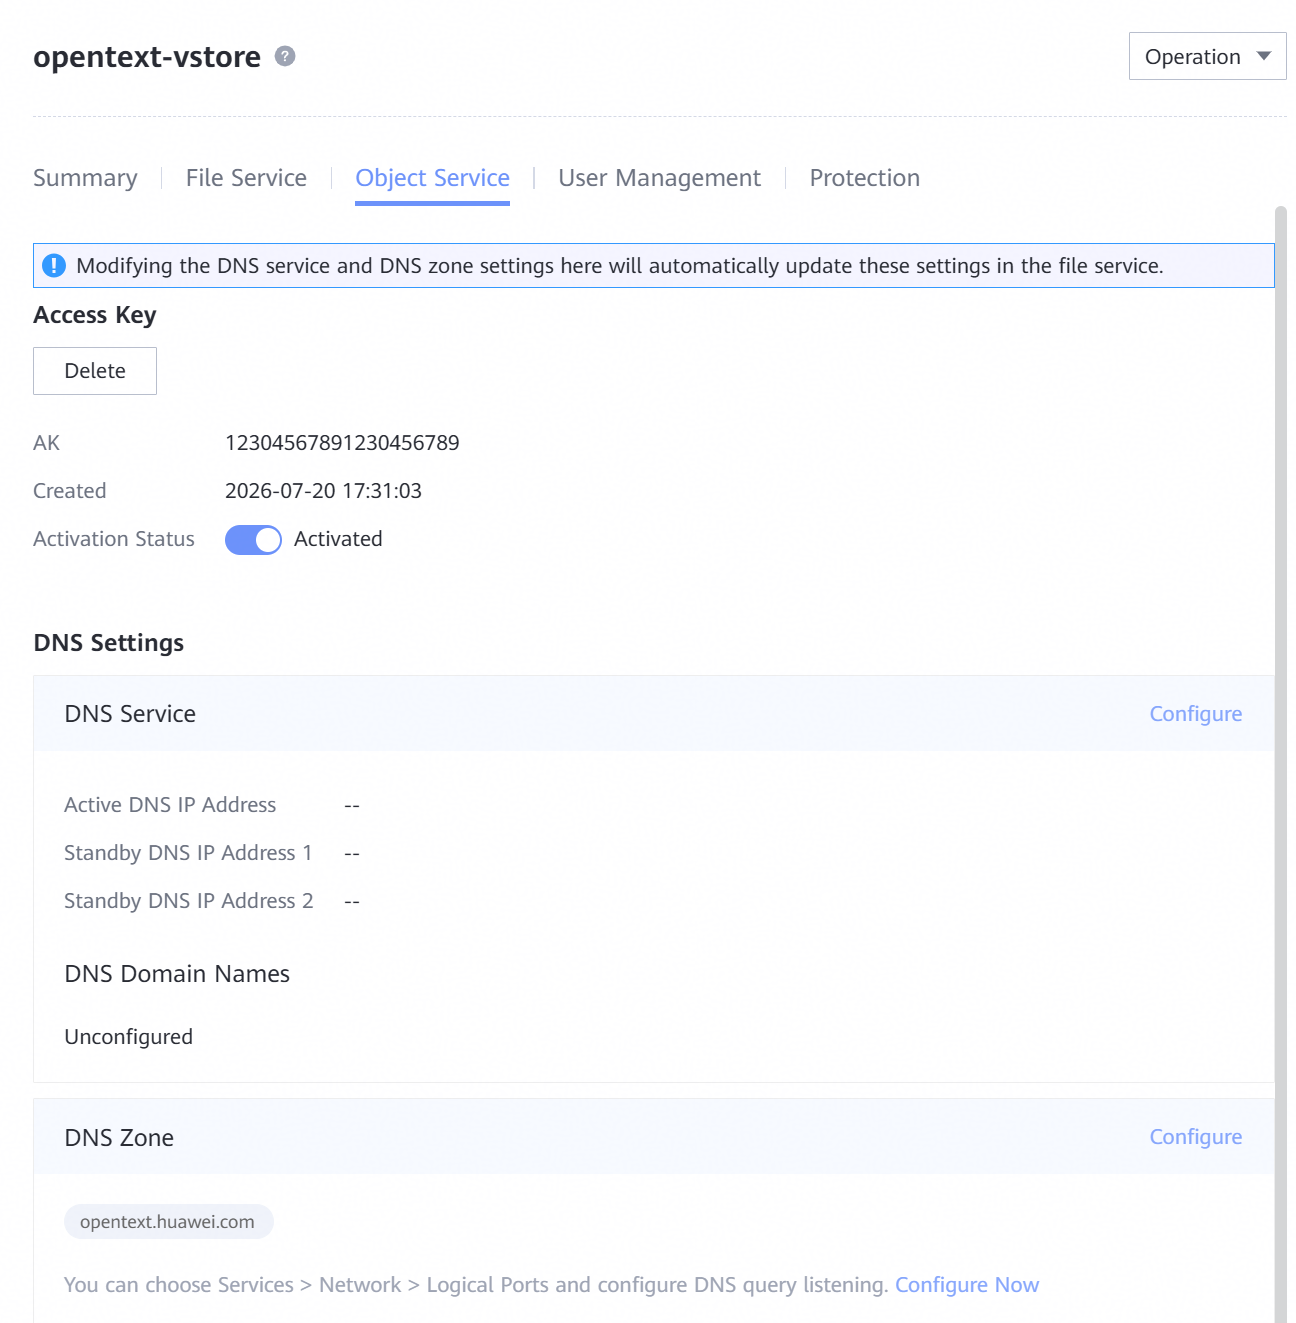1296x1323 pixels.
Task: Configure the DNS Zone
Action: point(1195,1137)
